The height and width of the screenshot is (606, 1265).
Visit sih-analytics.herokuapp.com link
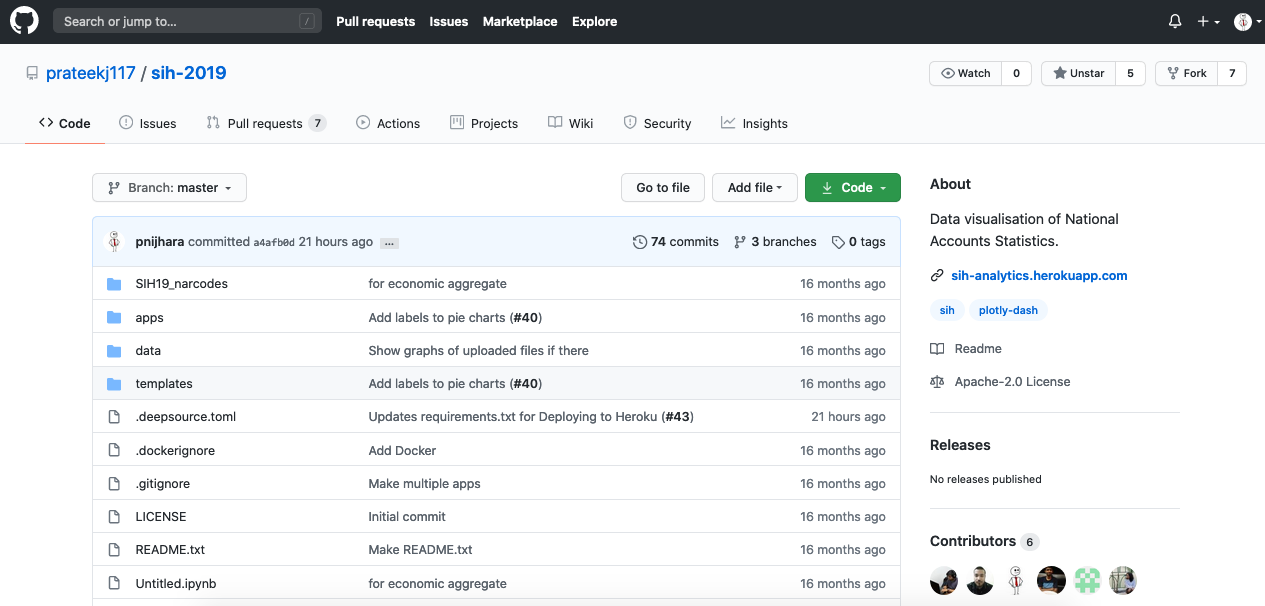[x=1038, y=275]
